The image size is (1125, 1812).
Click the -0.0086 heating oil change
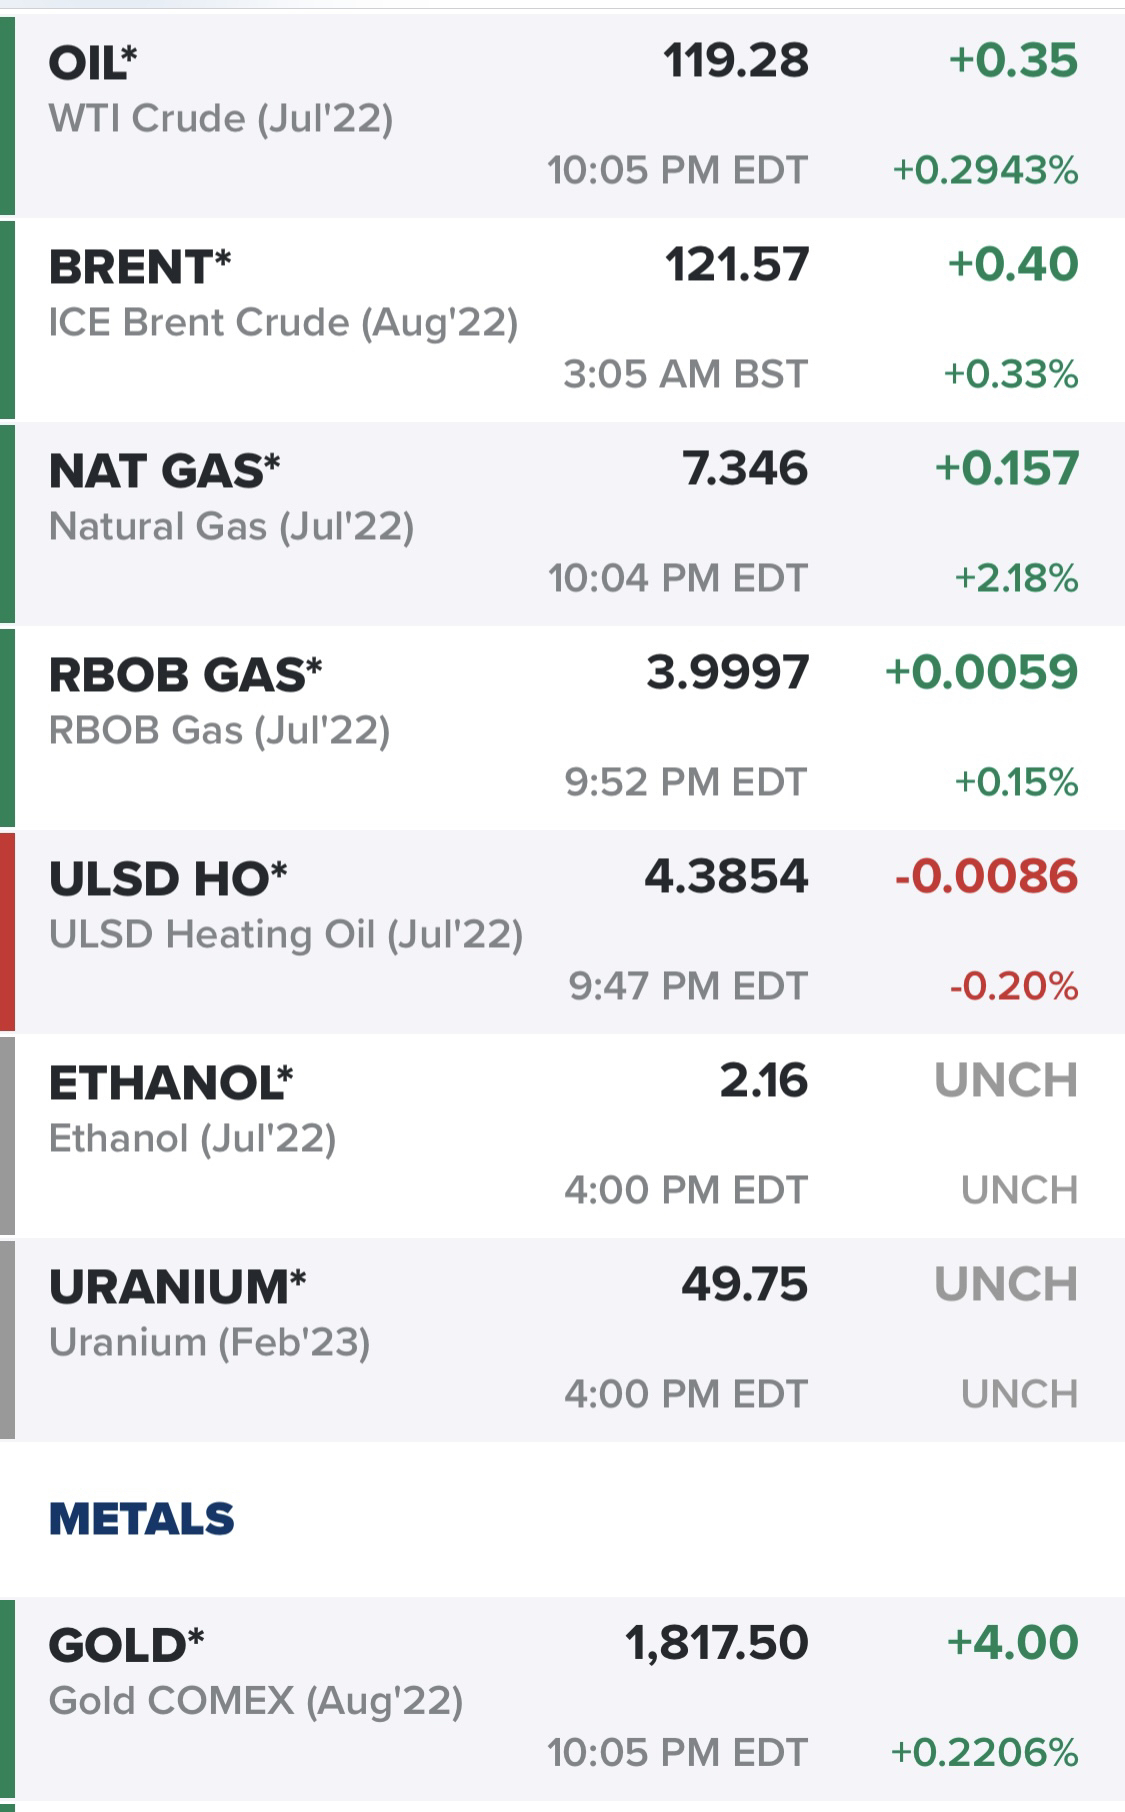coord(986,876)
